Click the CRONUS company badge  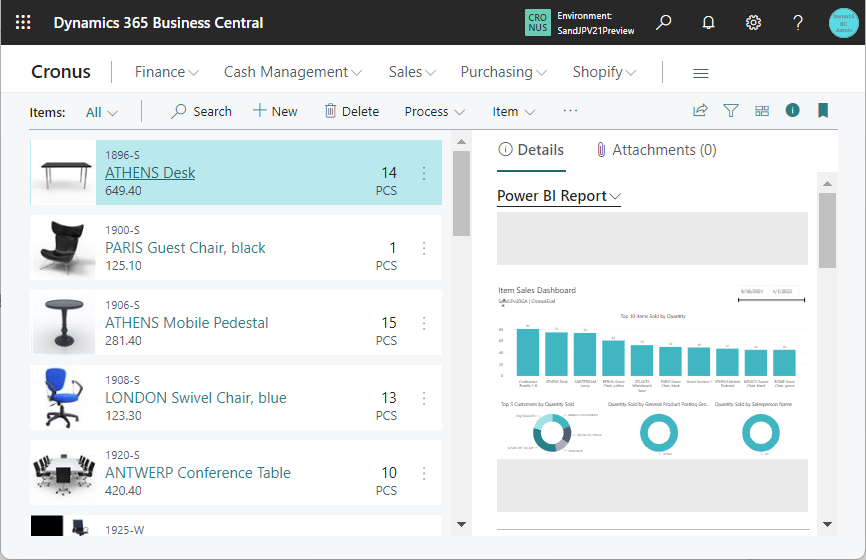[537, 23]
